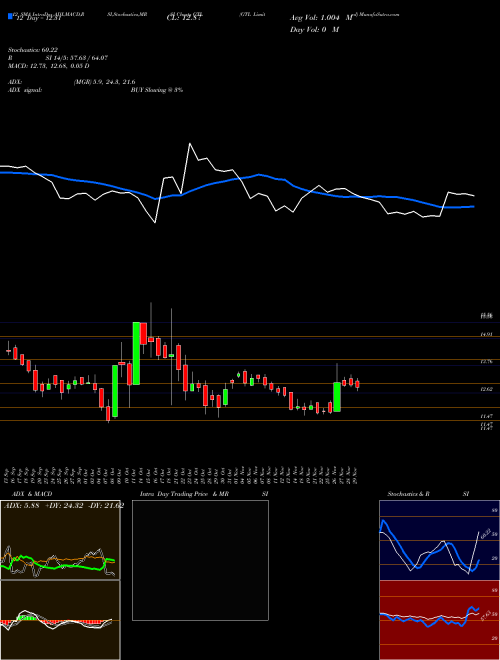Click the '(MGR) 5.9, 24.3, 21.6' ADX values
The width and height of the screenshot is (500, 660).
(x=104, y=82)
